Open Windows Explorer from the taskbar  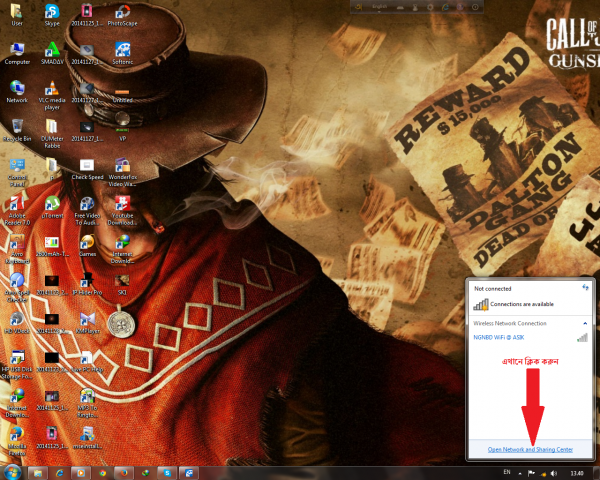pos(38,473)
